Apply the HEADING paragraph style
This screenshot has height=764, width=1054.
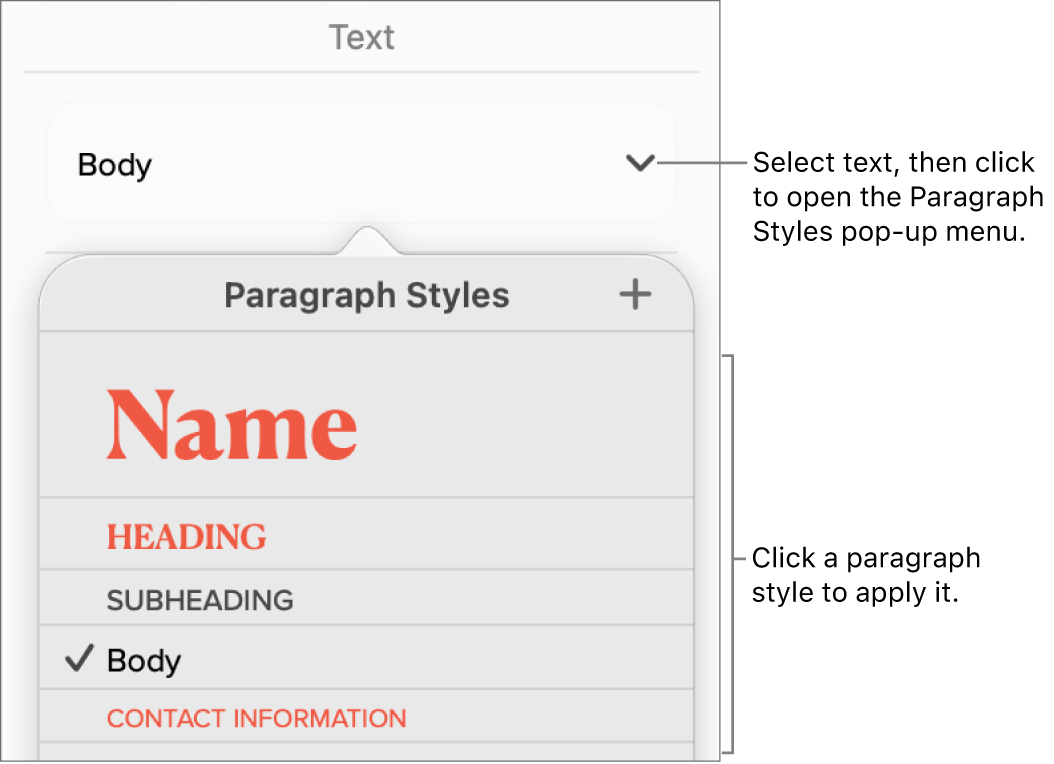(x=186, y=537)
